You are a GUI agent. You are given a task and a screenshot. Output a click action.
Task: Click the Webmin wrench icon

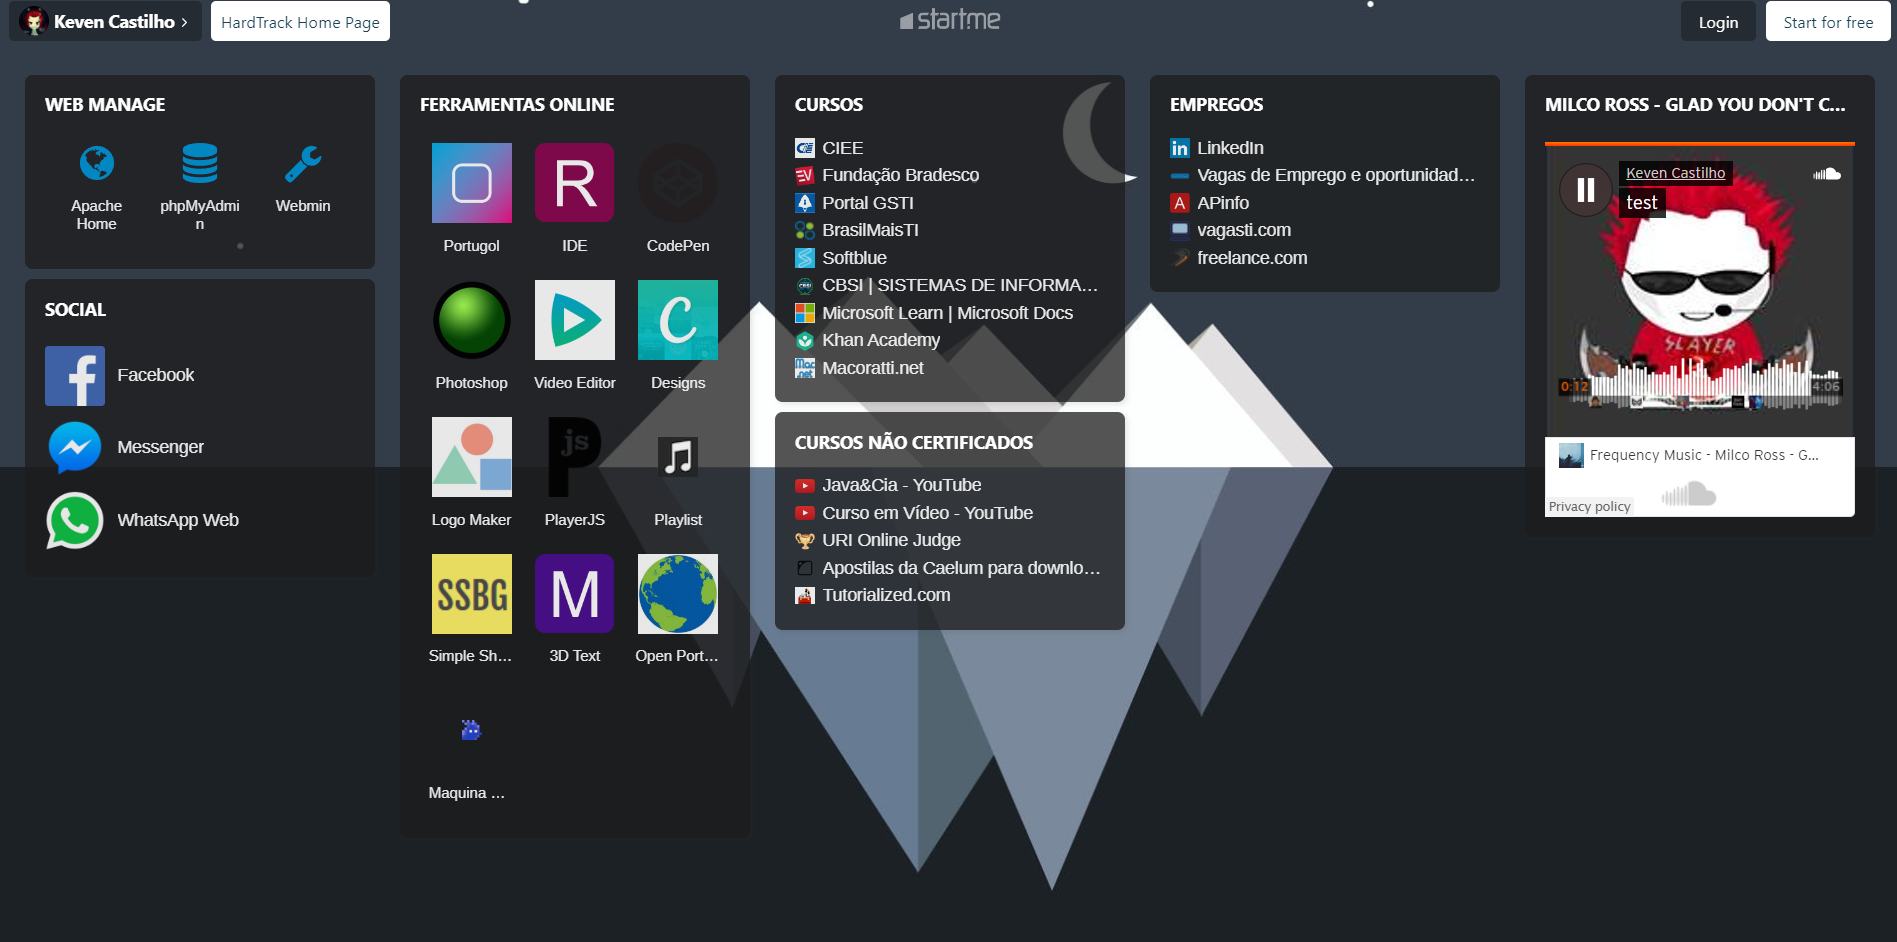tap(303, 163)
